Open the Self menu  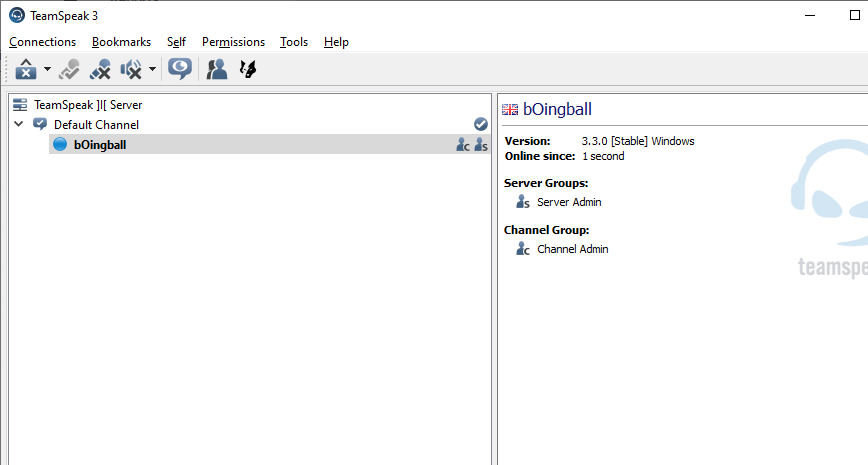(x=177, y=42)
